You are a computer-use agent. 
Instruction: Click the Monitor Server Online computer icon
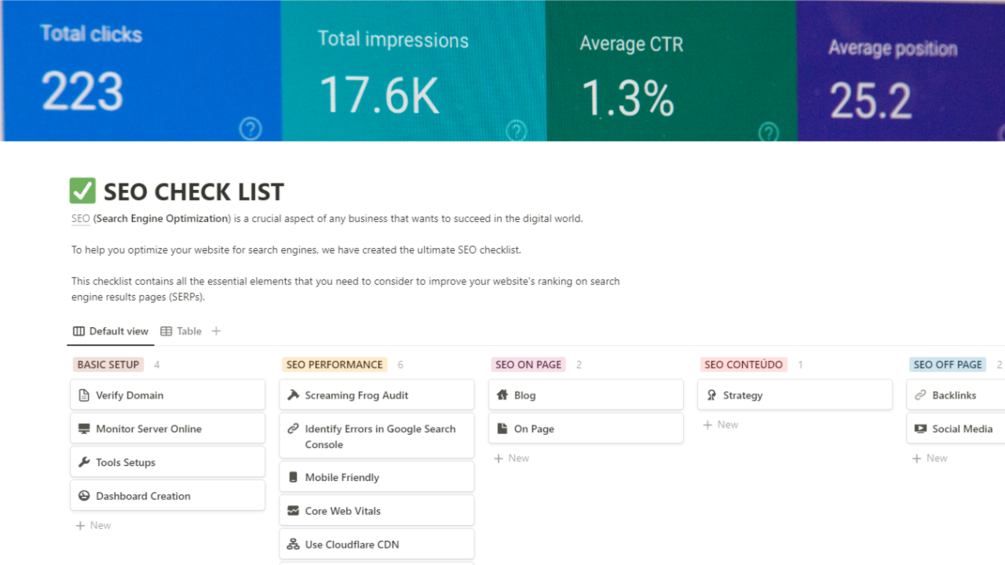tap(84, 429)
